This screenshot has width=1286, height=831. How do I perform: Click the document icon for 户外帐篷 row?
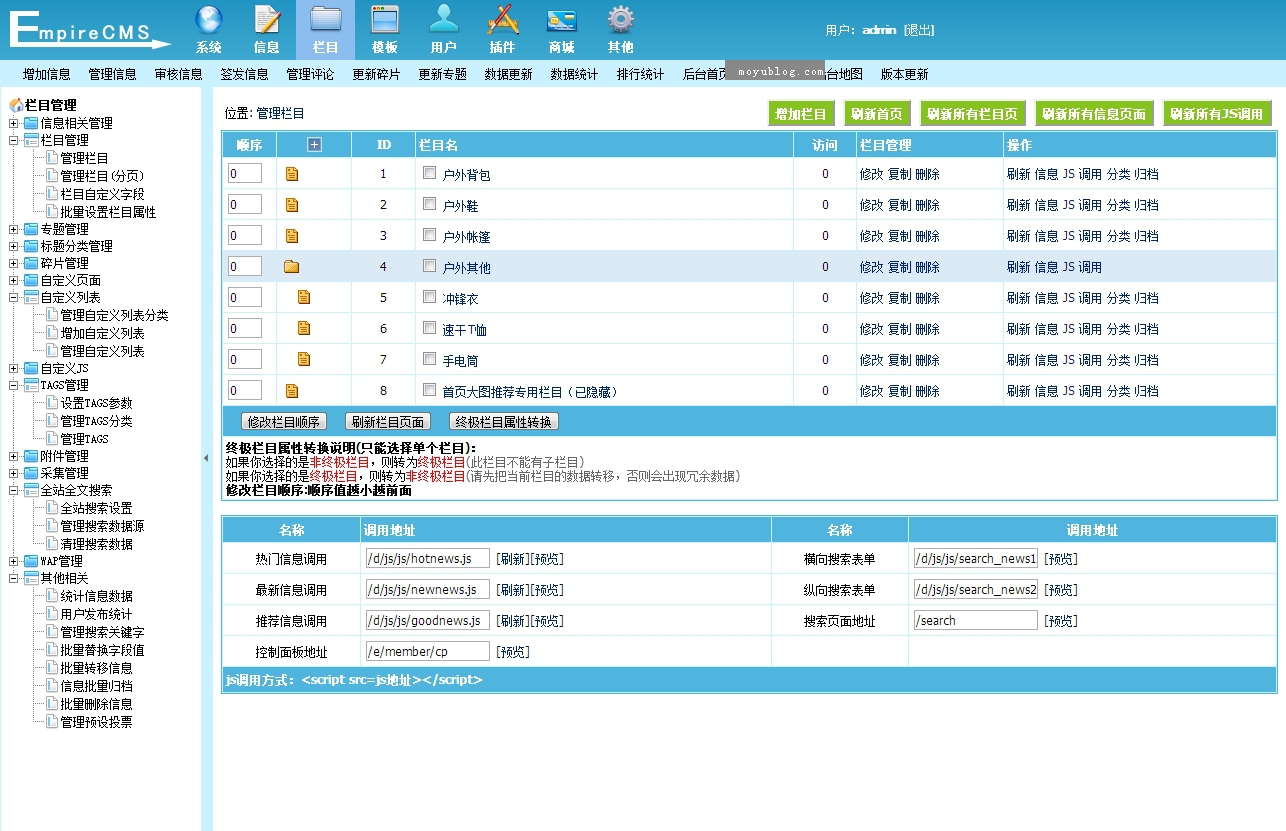coord(292,236)
